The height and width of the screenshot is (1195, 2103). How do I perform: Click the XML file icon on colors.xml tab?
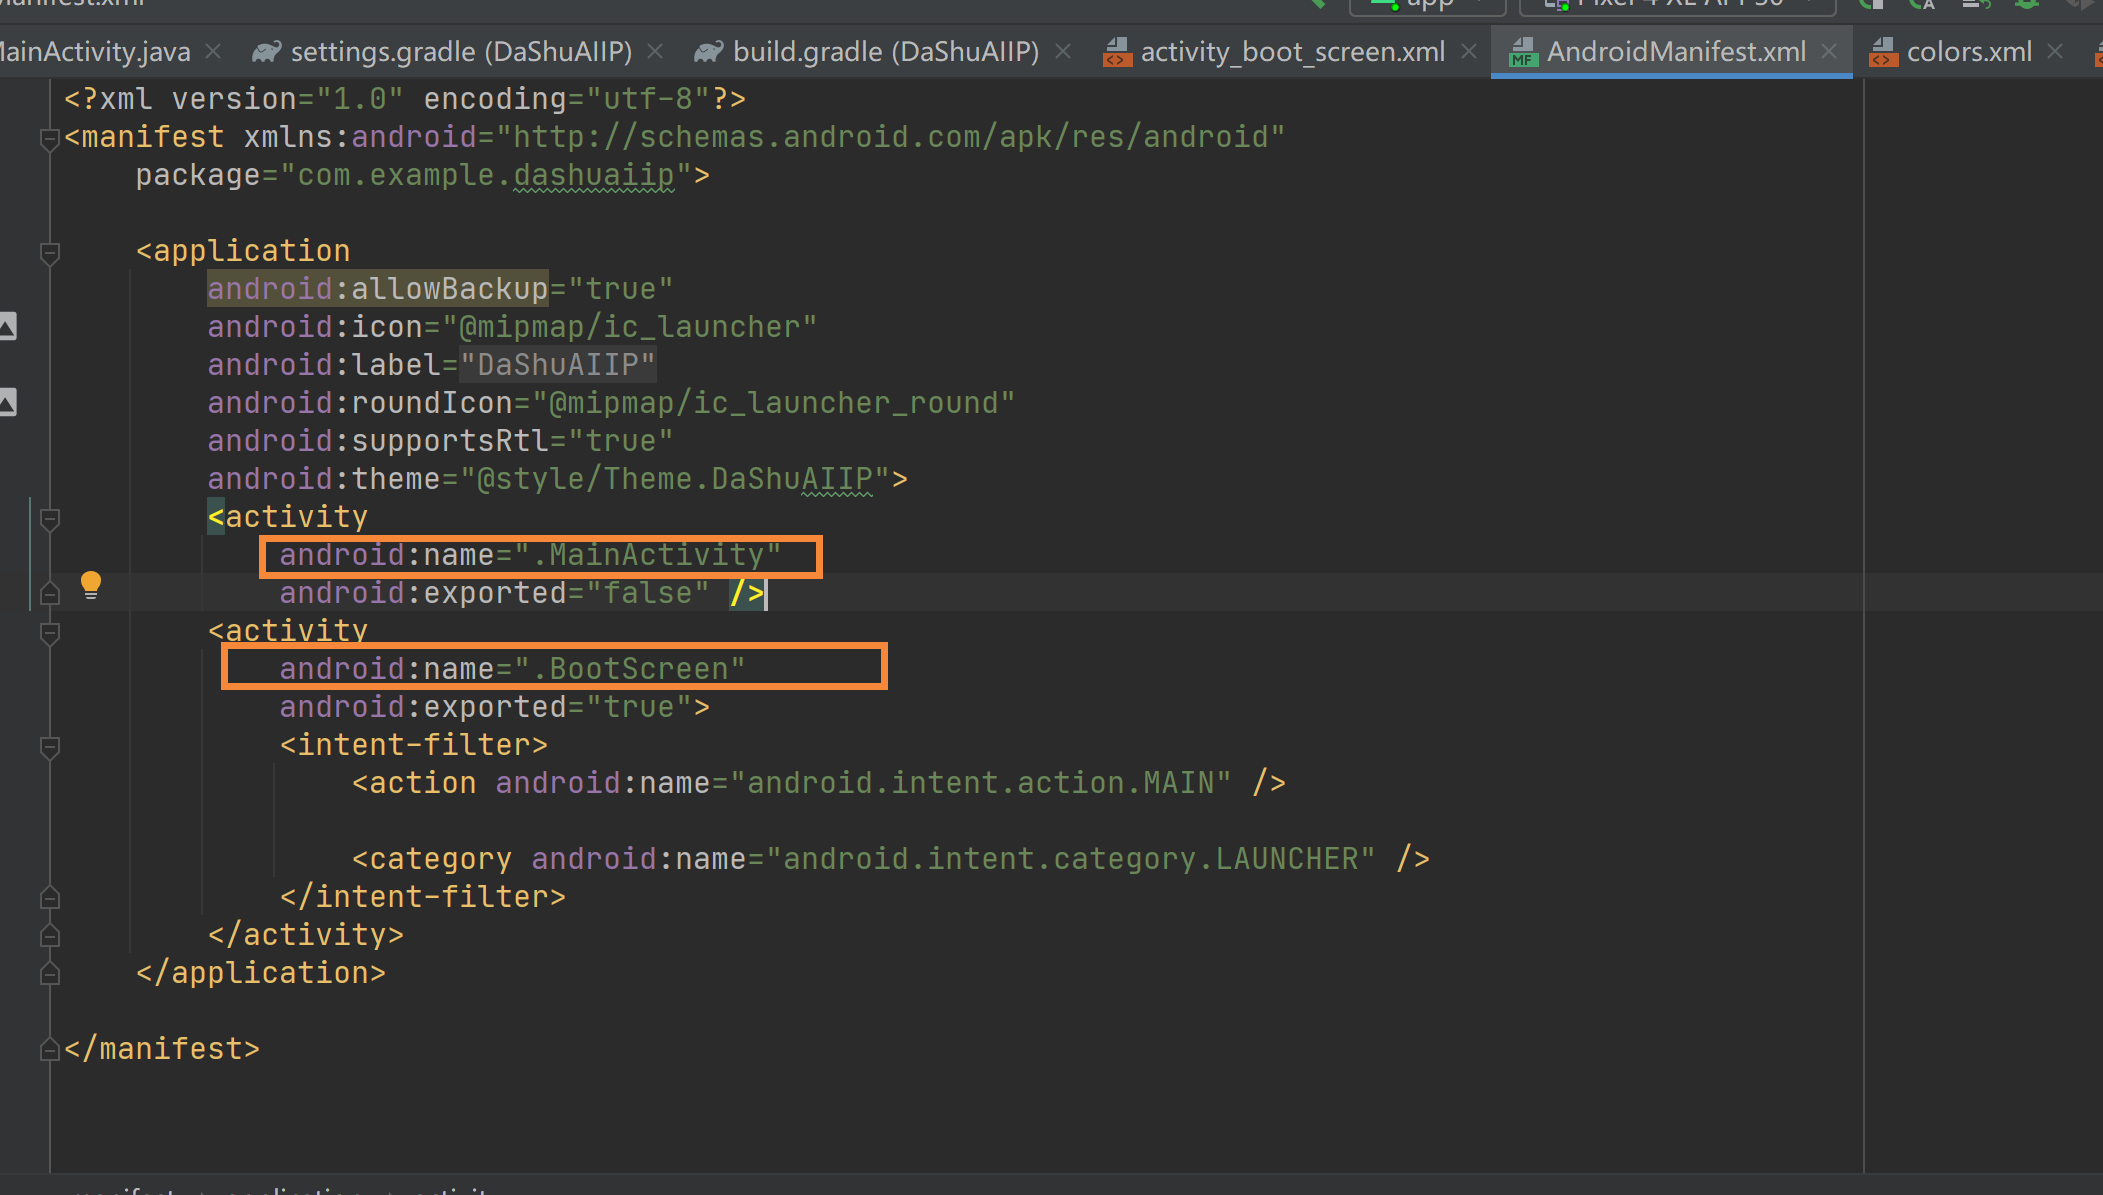tap(1883, 52)
